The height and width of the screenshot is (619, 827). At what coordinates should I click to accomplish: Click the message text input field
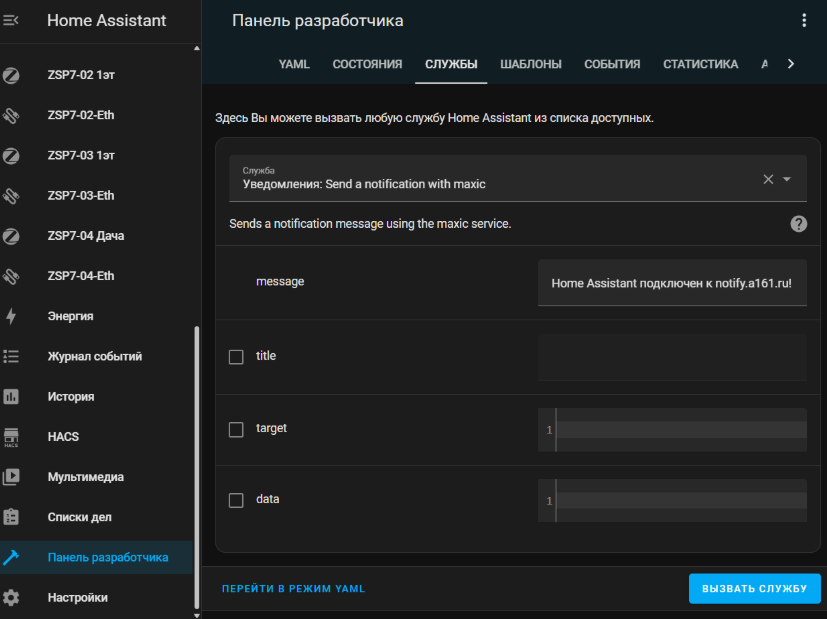pyautogui.click(x=672, y=283)
